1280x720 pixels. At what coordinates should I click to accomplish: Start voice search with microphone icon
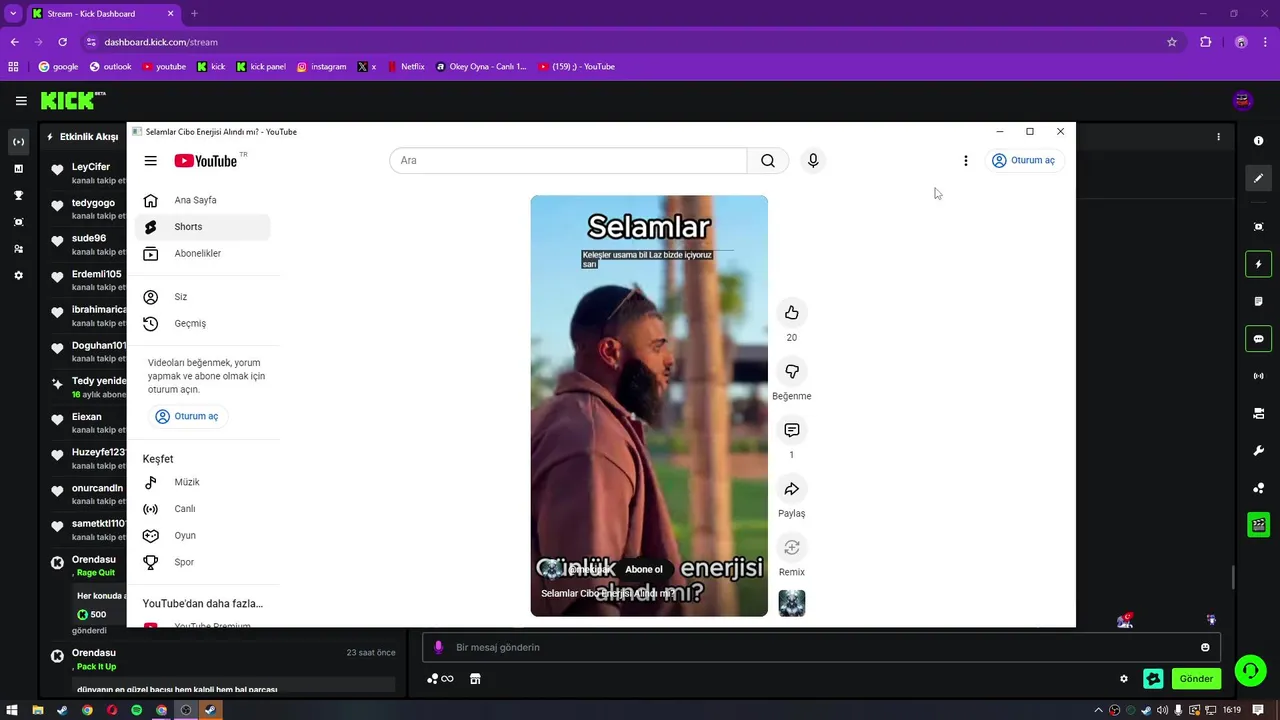coord(813,160)
